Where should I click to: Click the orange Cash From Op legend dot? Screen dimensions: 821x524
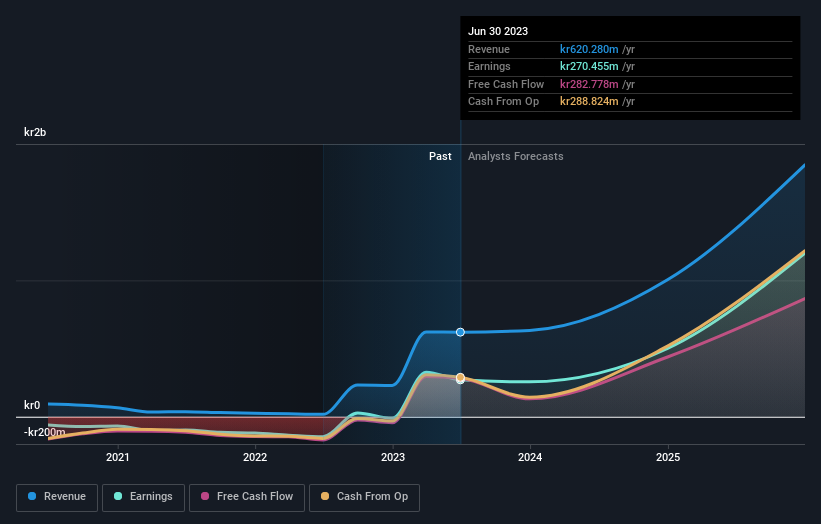coord(325,496)
